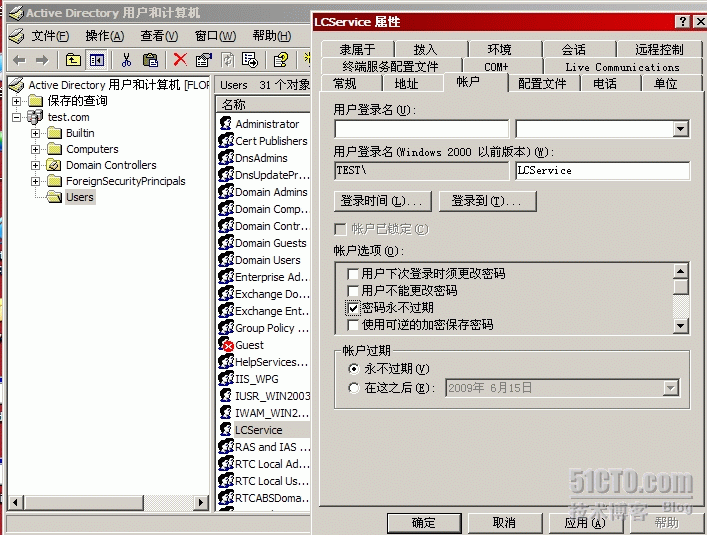Click the Refresh toolbar icon
The height and width of the screenshot is (535, 707).
[x=228, y=60]
